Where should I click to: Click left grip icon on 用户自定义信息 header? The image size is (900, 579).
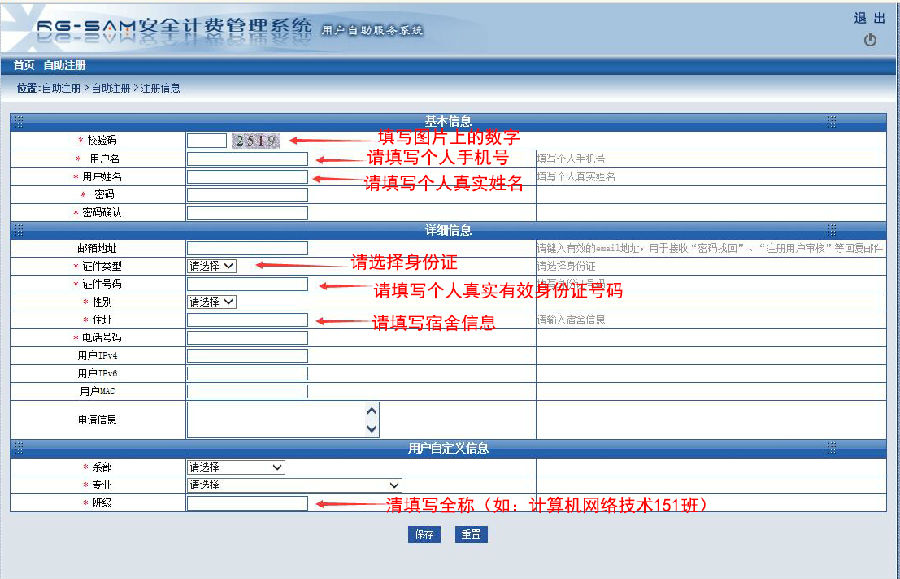point(18,449)
